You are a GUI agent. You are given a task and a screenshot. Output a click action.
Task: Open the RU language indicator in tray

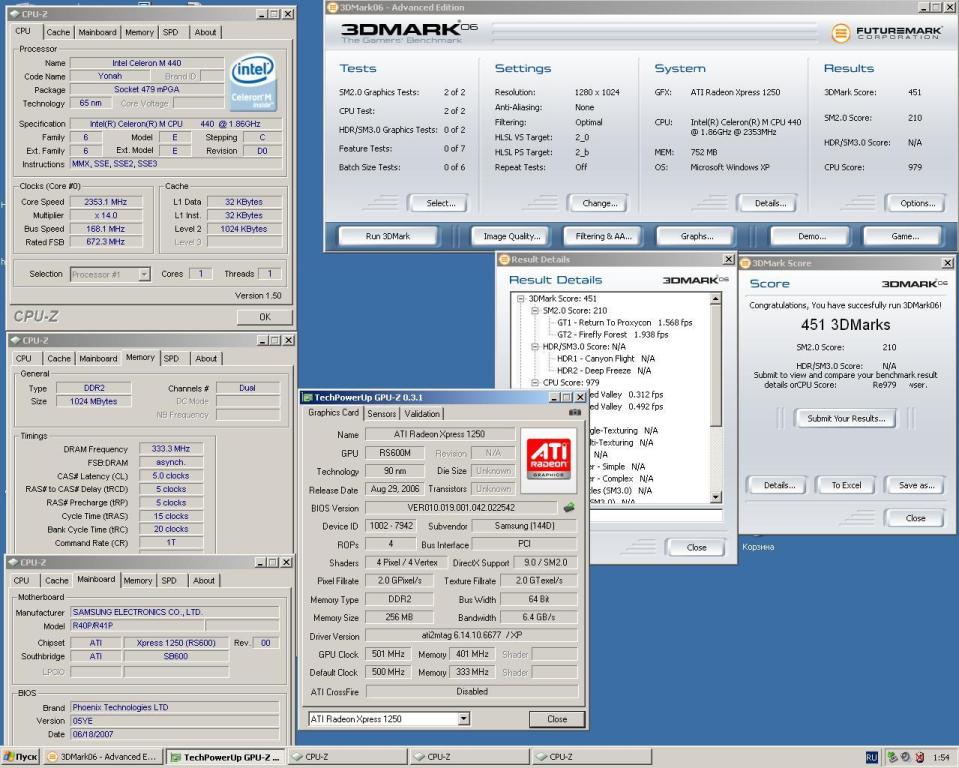872,757
